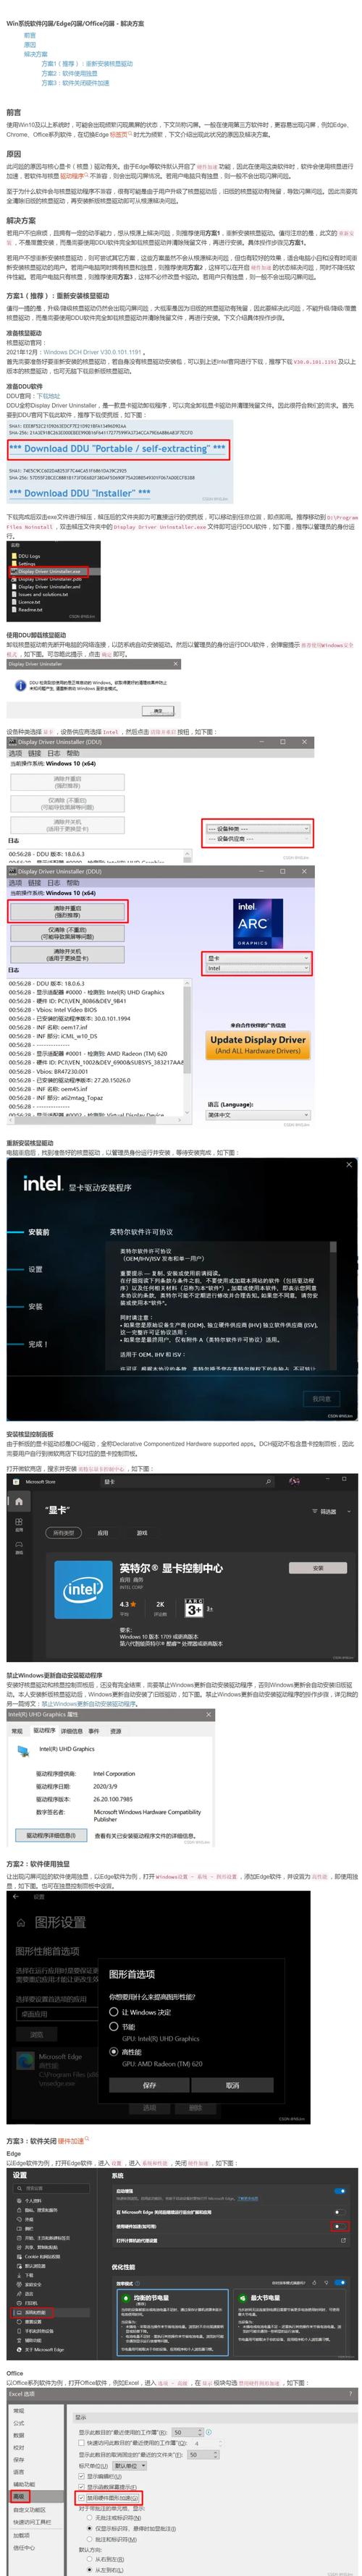Open the 原因 table of contents link

coord(30,45)
